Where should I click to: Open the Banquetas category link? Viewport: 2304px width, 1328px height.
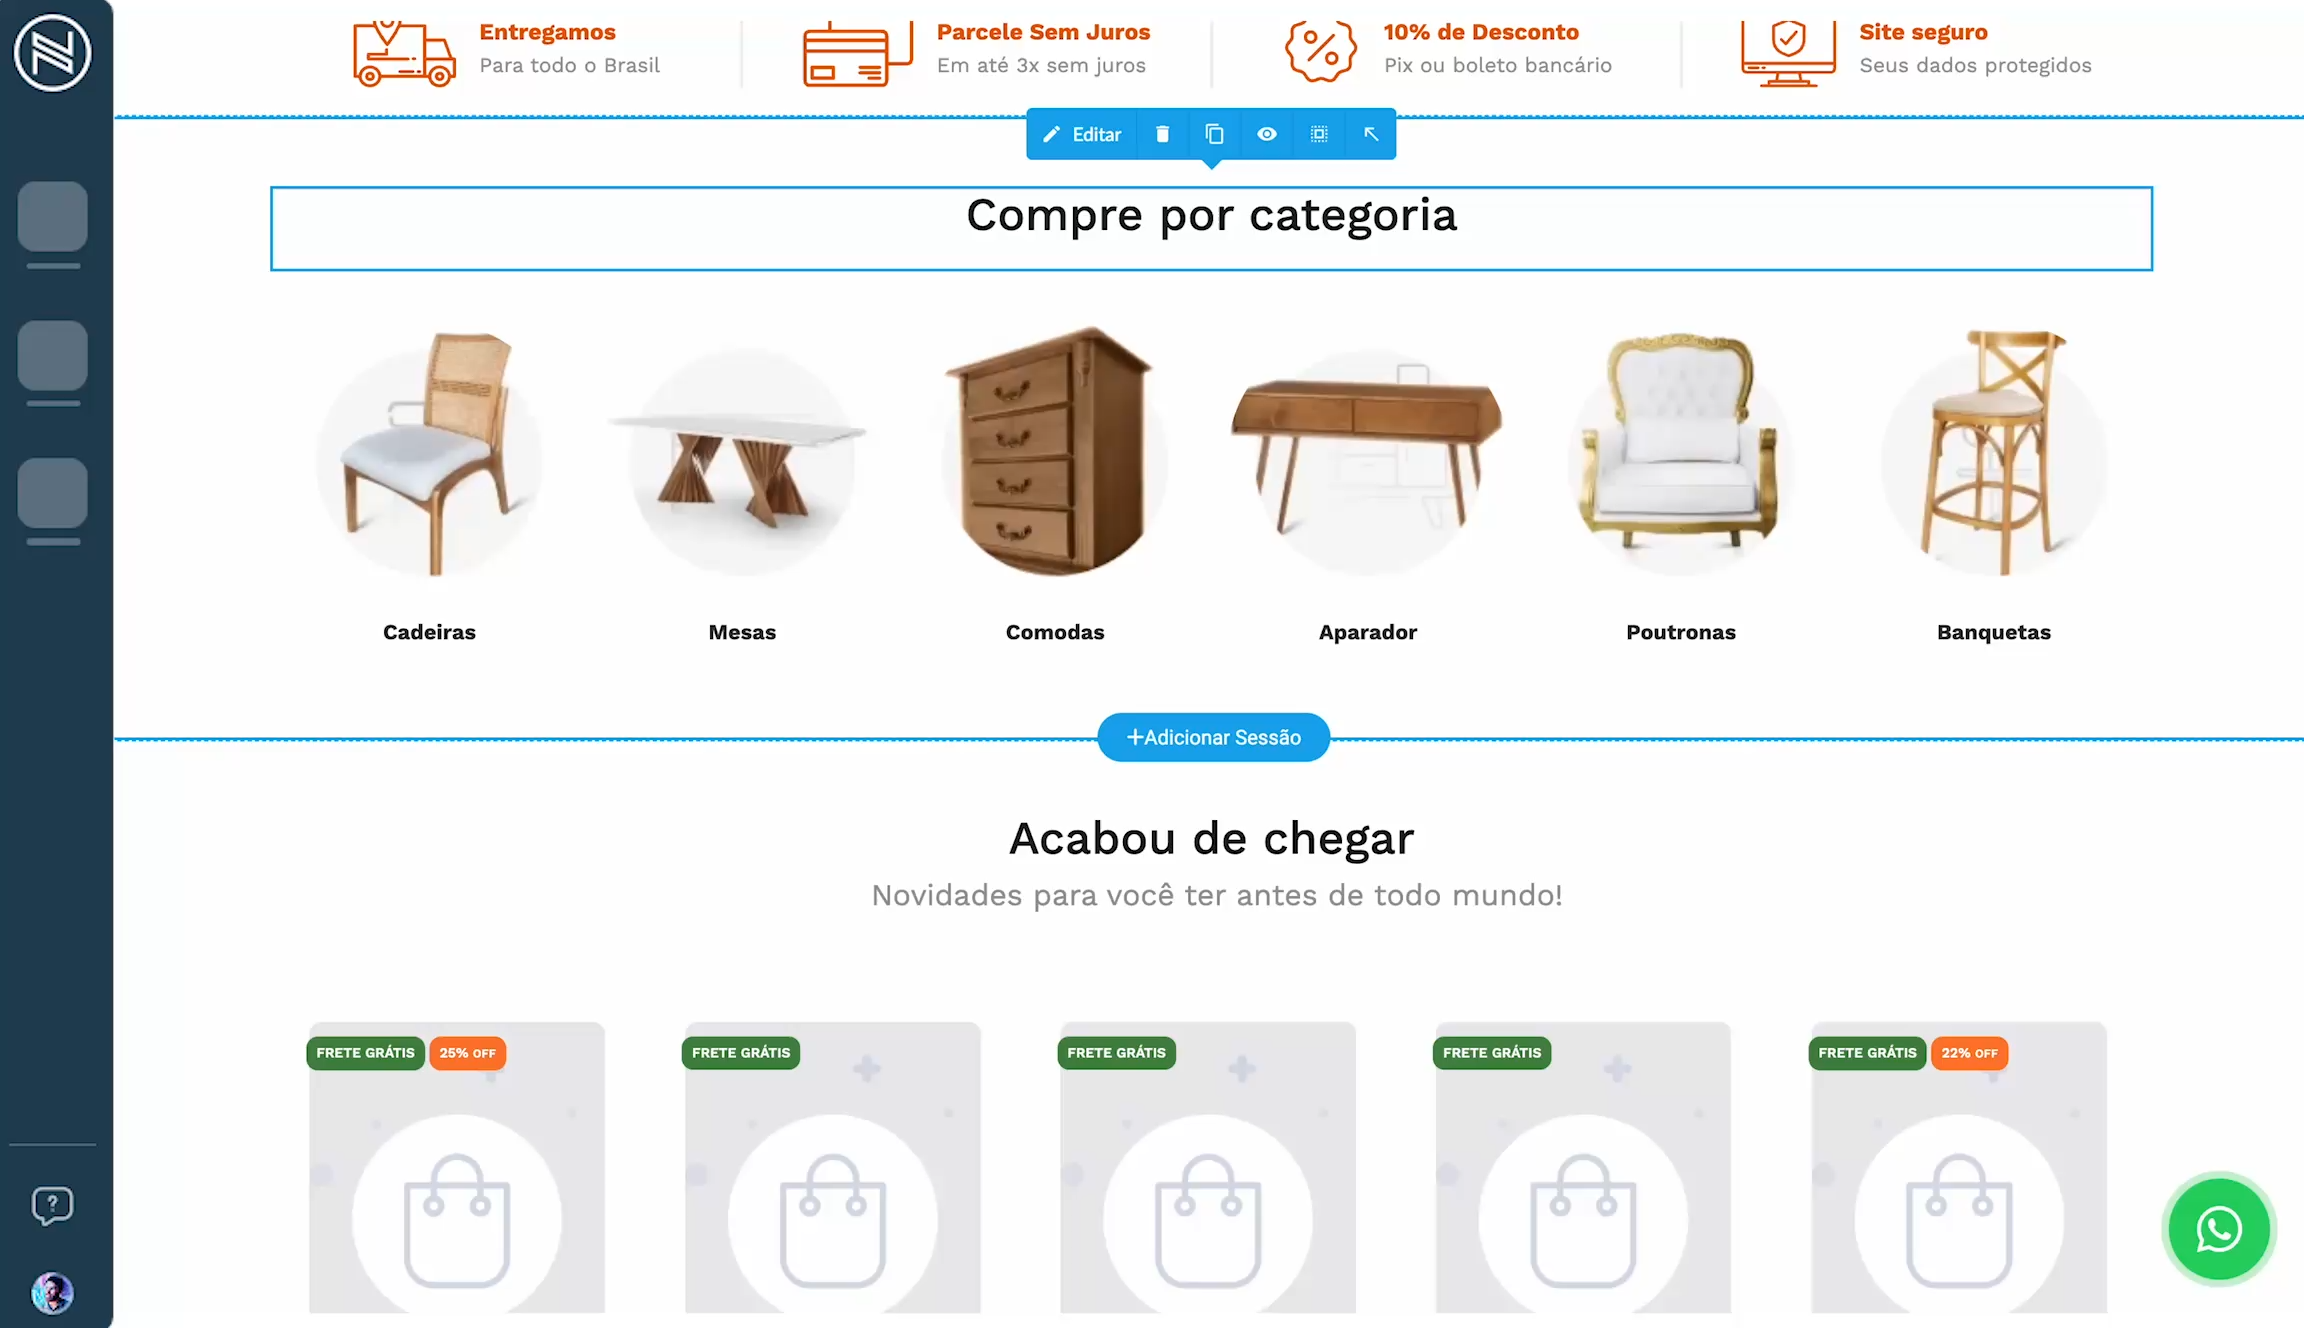click(1994, 632)
